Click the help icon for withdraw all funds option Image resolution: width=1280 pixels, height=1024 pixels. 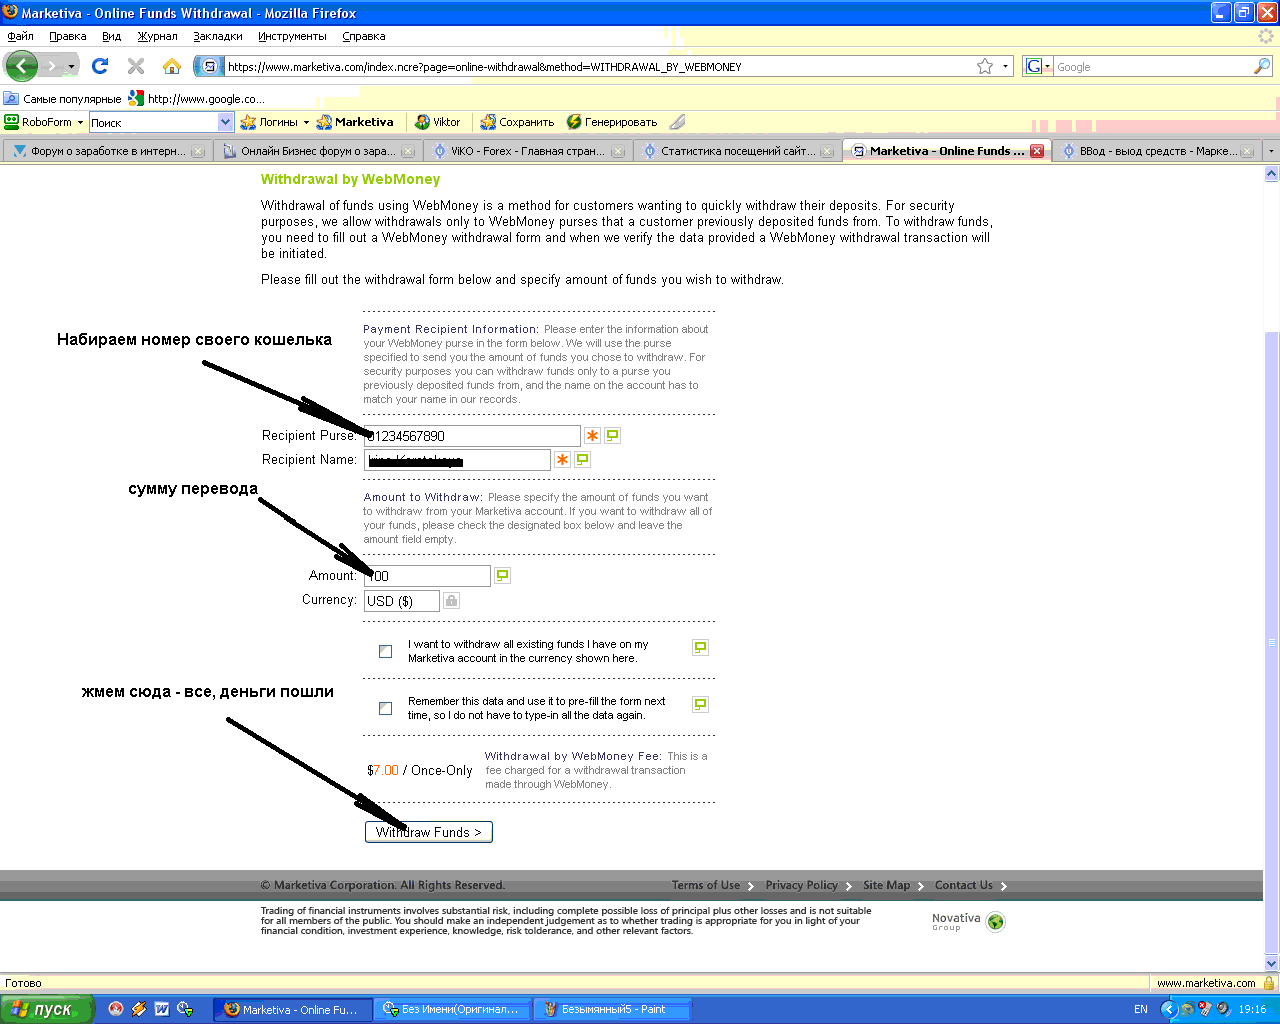(700, 648)
